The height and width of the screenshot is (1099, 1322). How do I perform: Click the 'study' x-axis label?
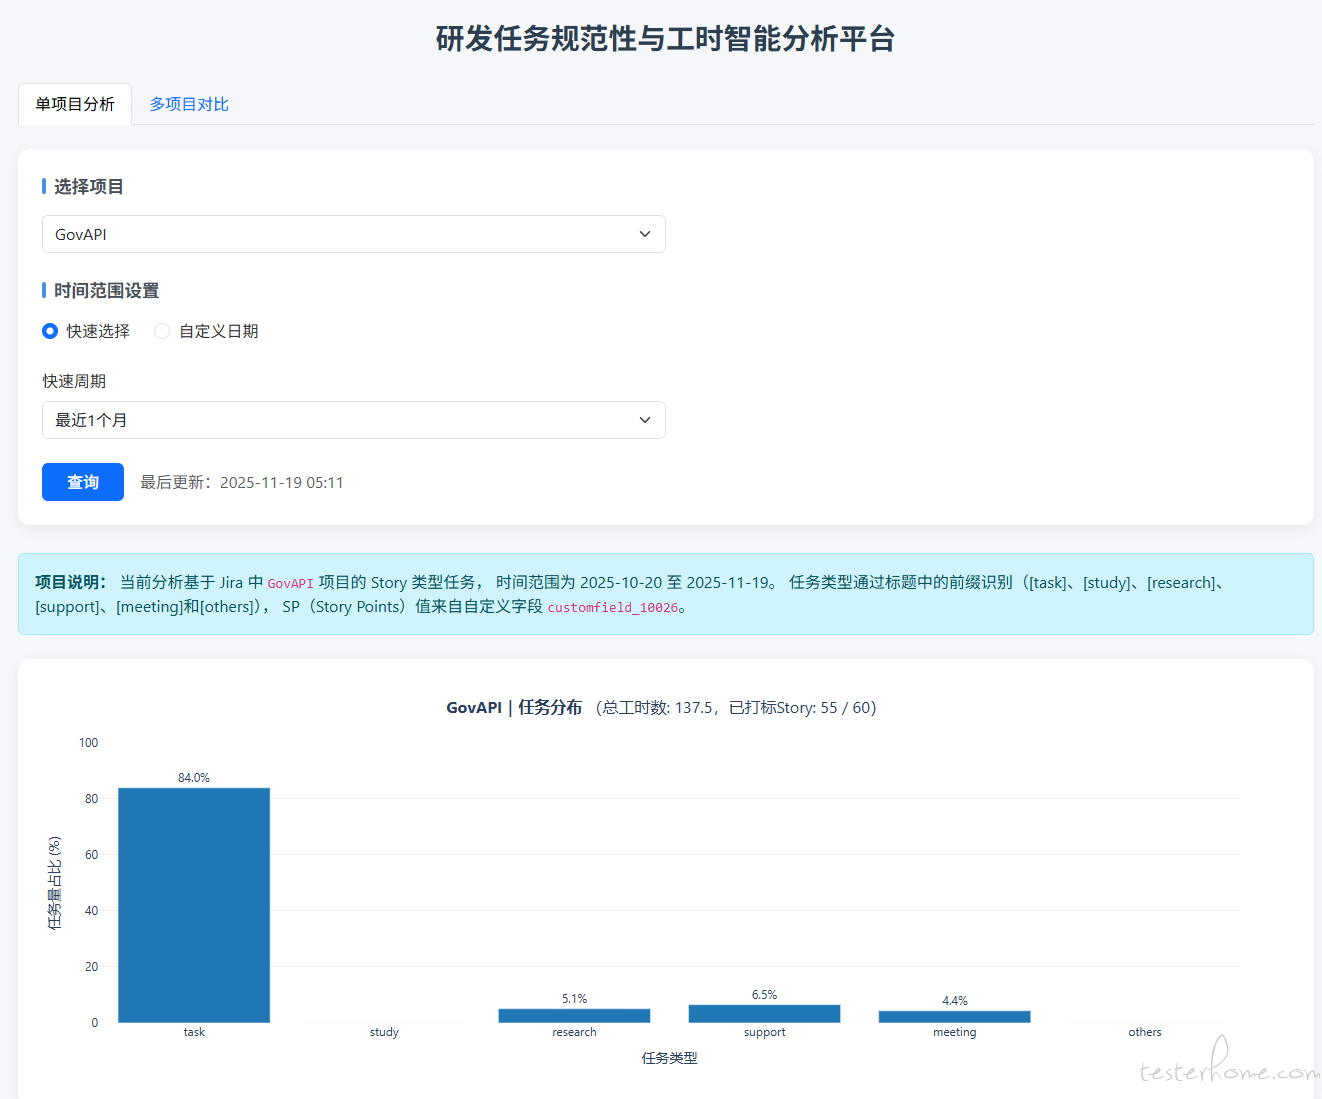[384, 1032]
